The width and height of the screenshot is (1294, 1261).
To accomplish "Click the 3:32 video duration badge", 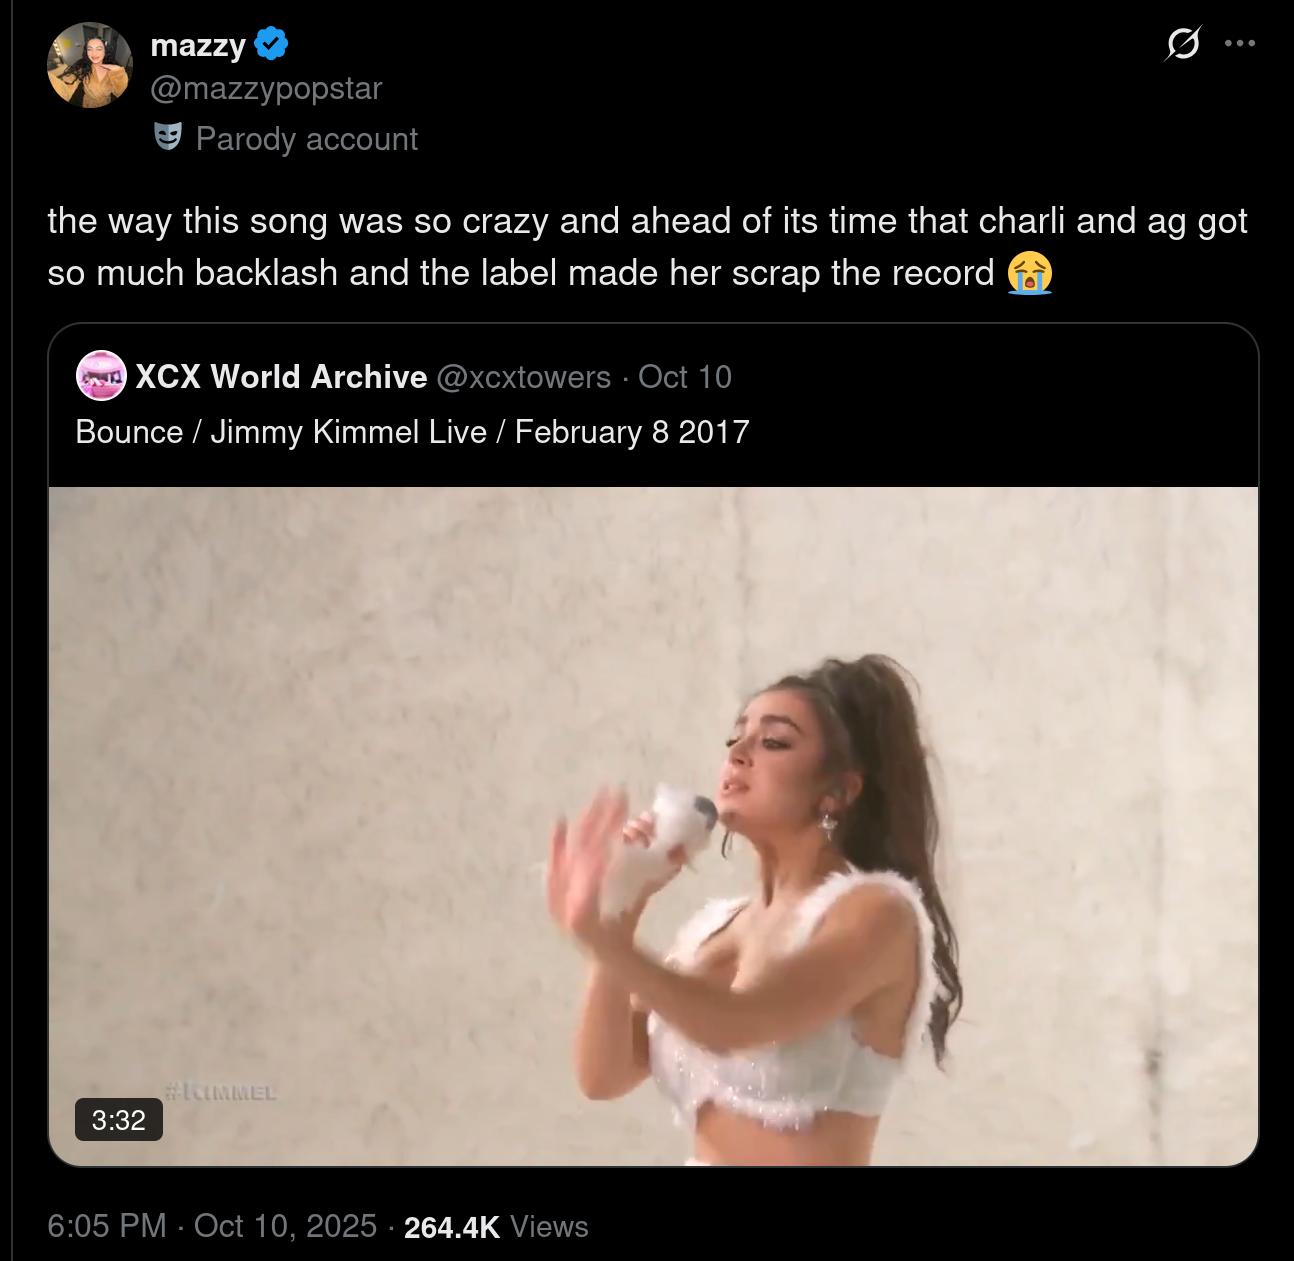I will [118, 1119].
